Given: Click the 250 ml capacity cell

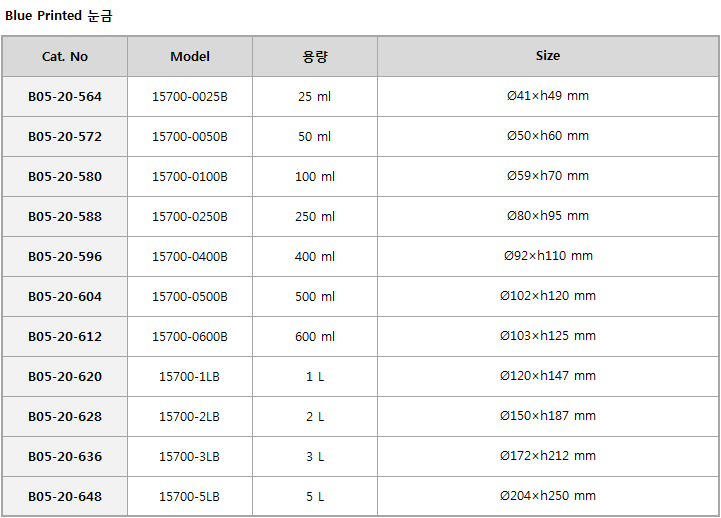Looking at the screenshot, I should pyautogui.click(x=315, y=216).
